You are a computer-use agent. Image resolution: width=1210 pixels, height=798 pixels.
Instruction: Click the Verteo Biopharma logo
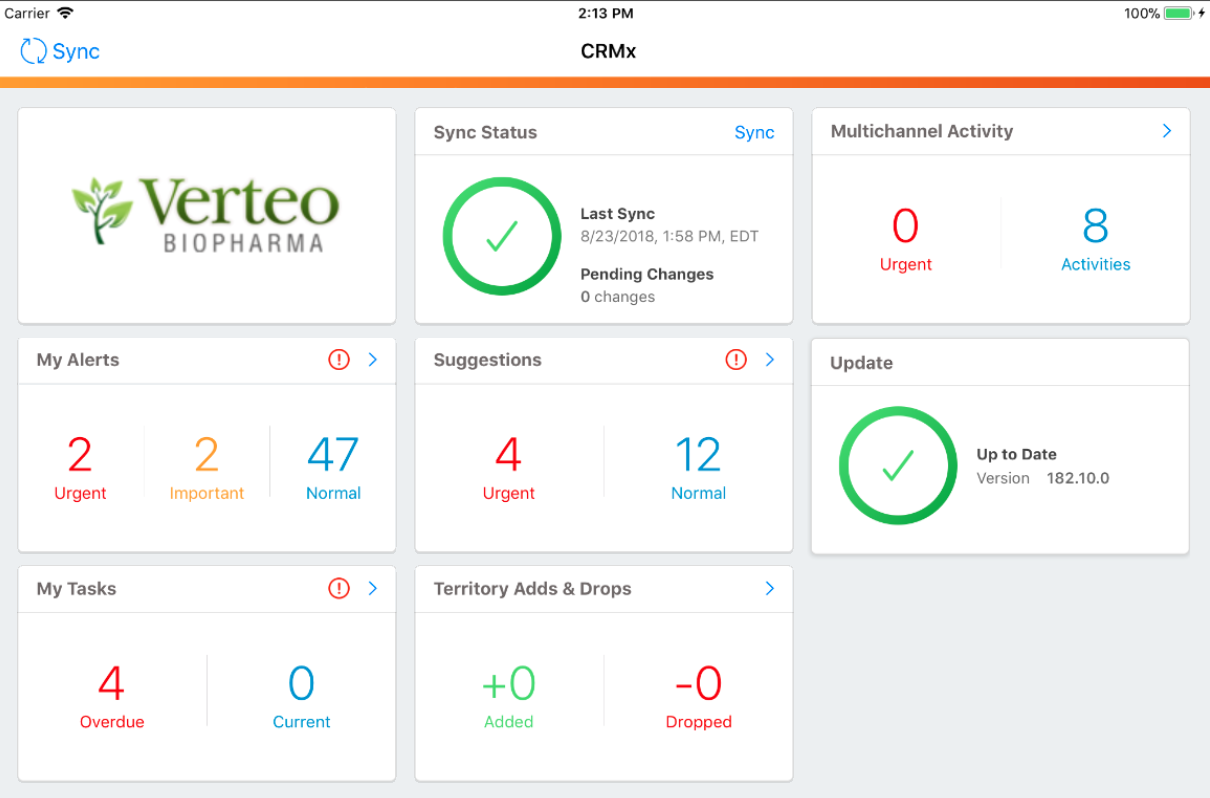tap(206, 214)
